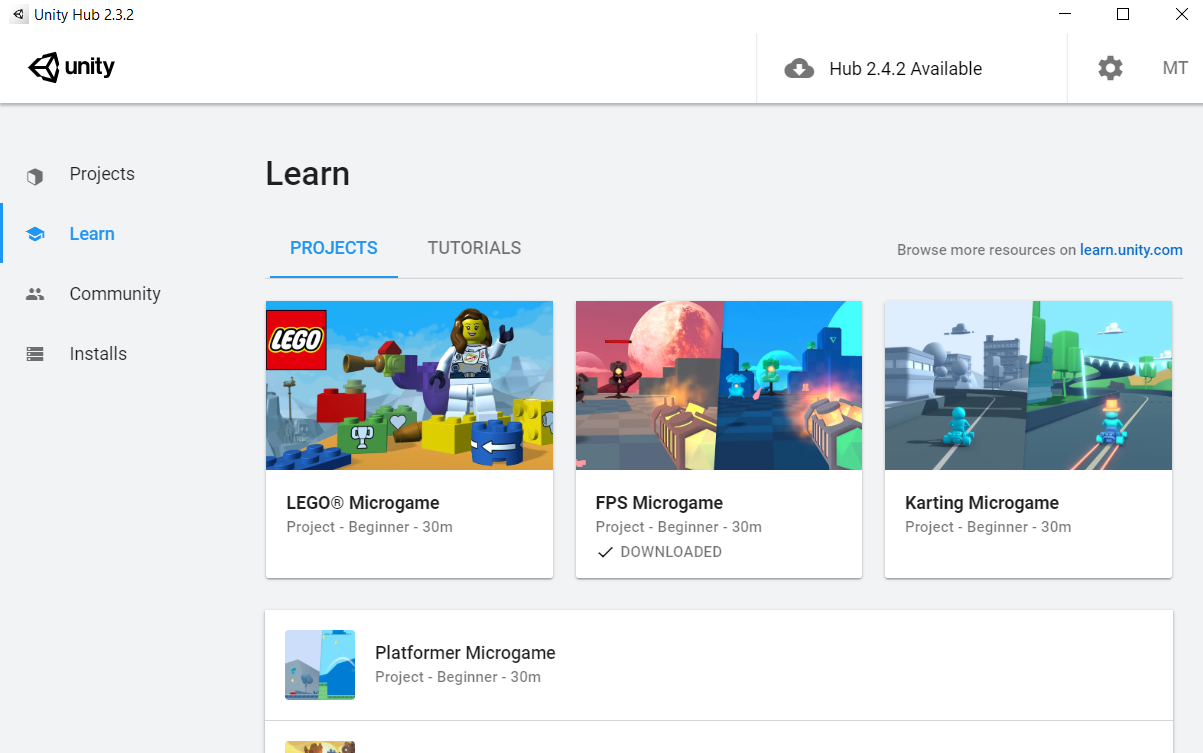Image resolution: width=1203 pixels, height=753 pixels.
Task: Click the Karting Microgame title
Action: tap(982, 503)
